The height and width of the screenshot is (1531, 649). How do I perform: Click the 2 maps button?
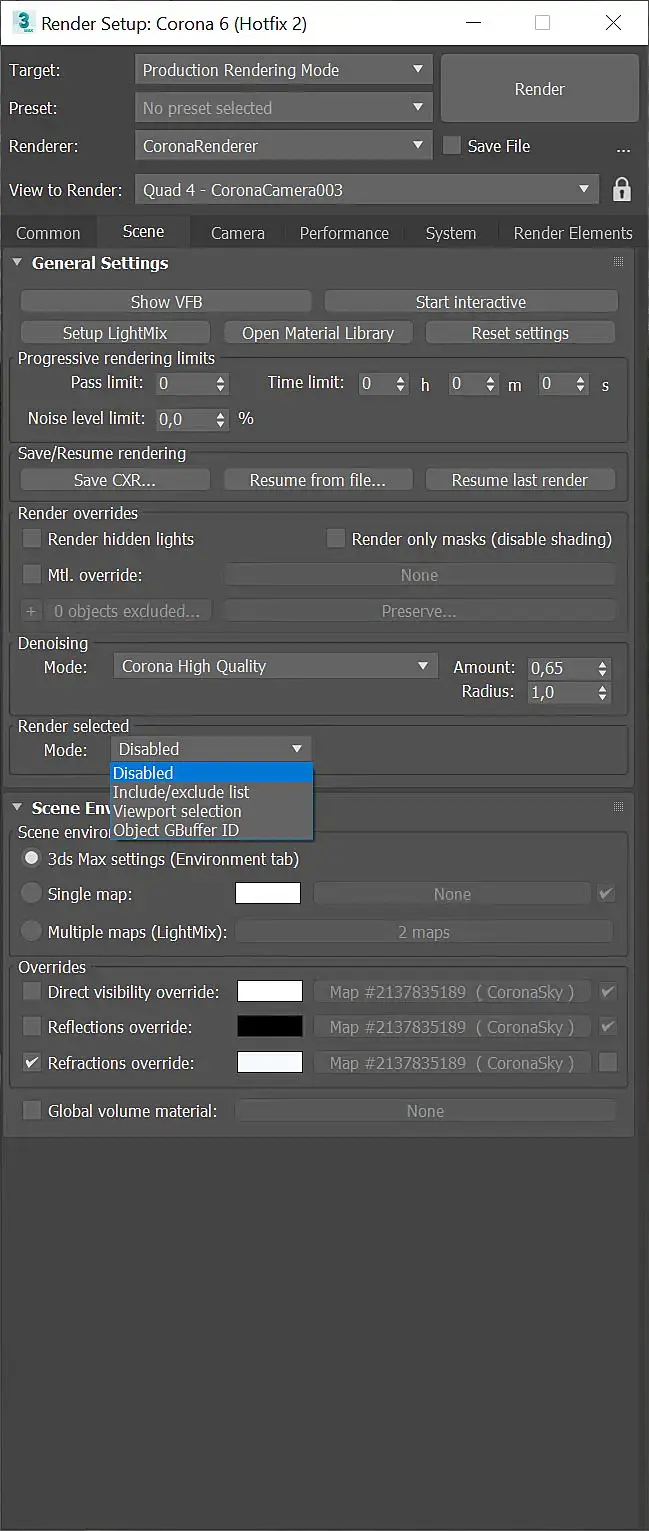pos(424,932)
